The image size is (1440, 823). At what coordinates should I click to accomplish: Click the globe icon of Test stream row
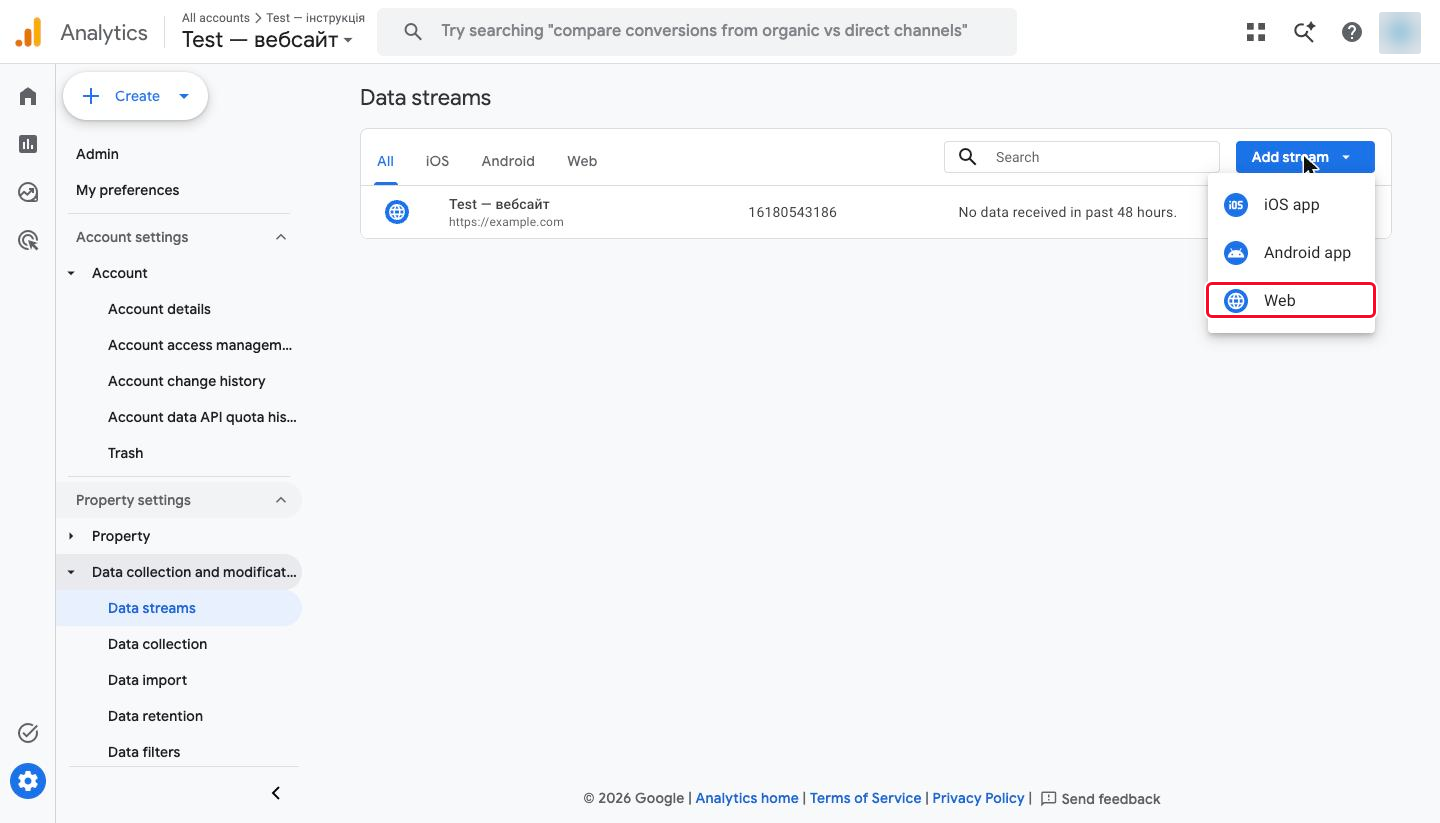coord(397,212)
